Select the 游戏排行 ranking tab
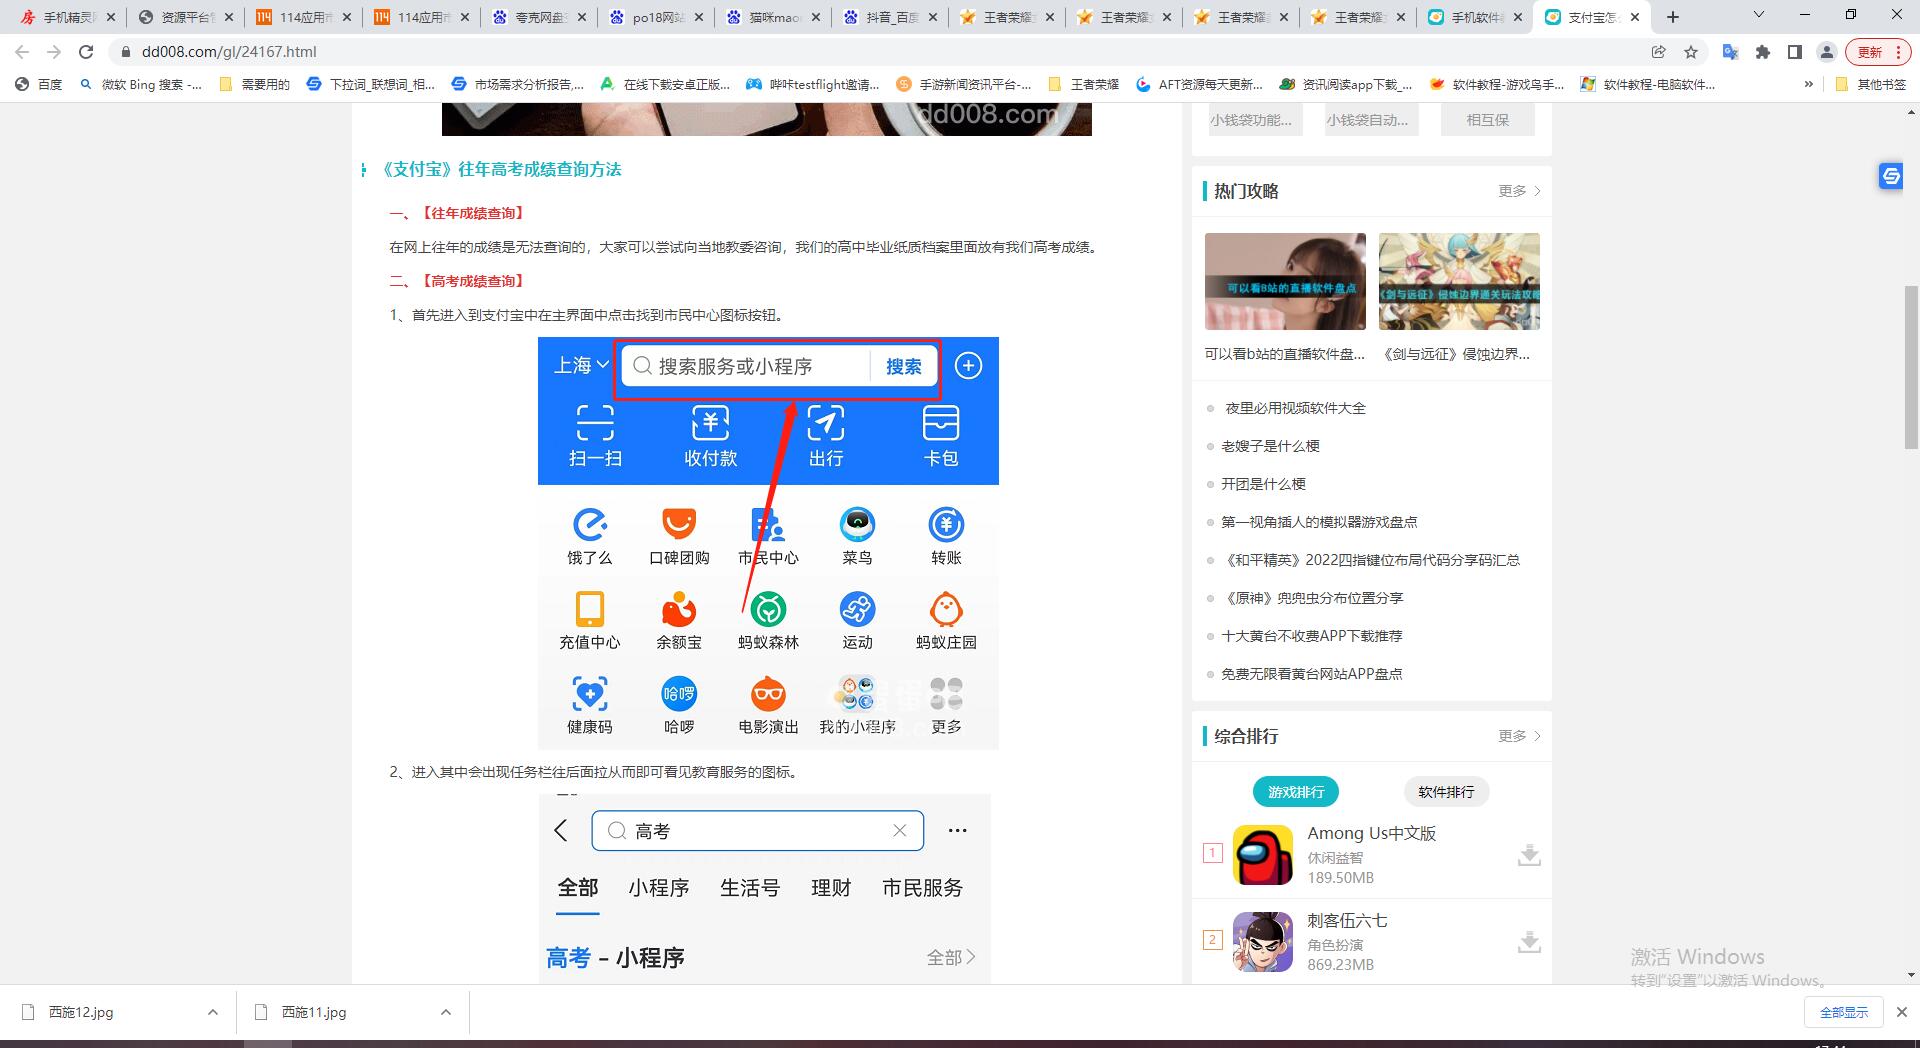The height and width of the screenshot is (1048, 1920). (x=1296, y=792)
